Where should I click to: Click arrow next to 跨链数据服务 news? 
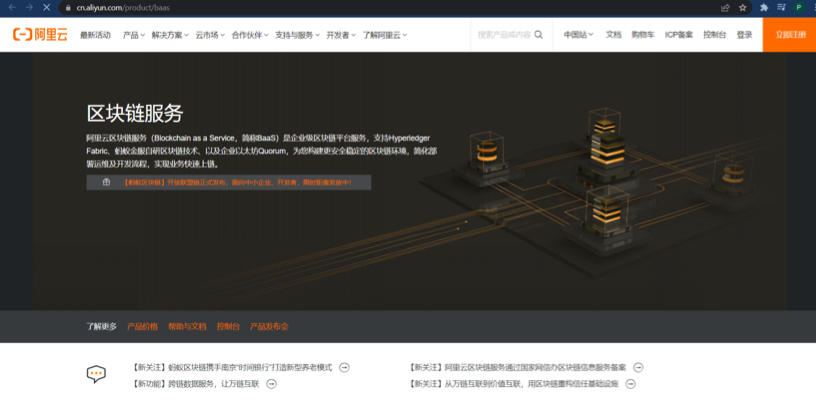point(271,384)
